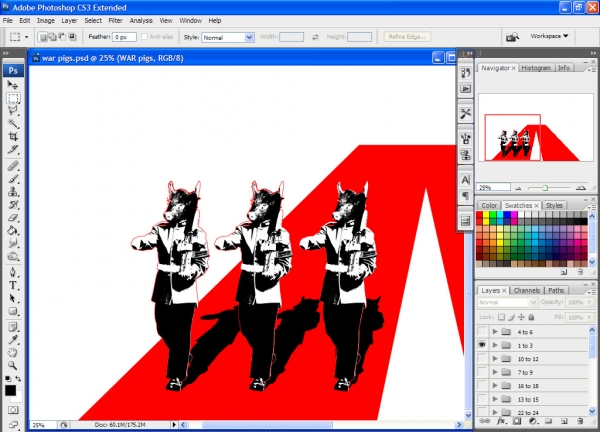This screenshot has width=600, height=432.
Task: Select the Type tool
Action: [x=13, y=285]
